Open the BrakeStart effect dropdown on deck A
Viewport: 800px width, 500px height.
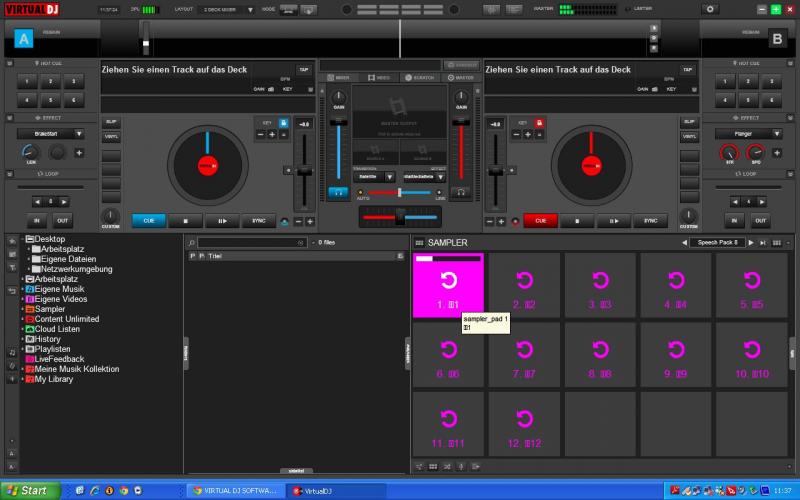50,133
